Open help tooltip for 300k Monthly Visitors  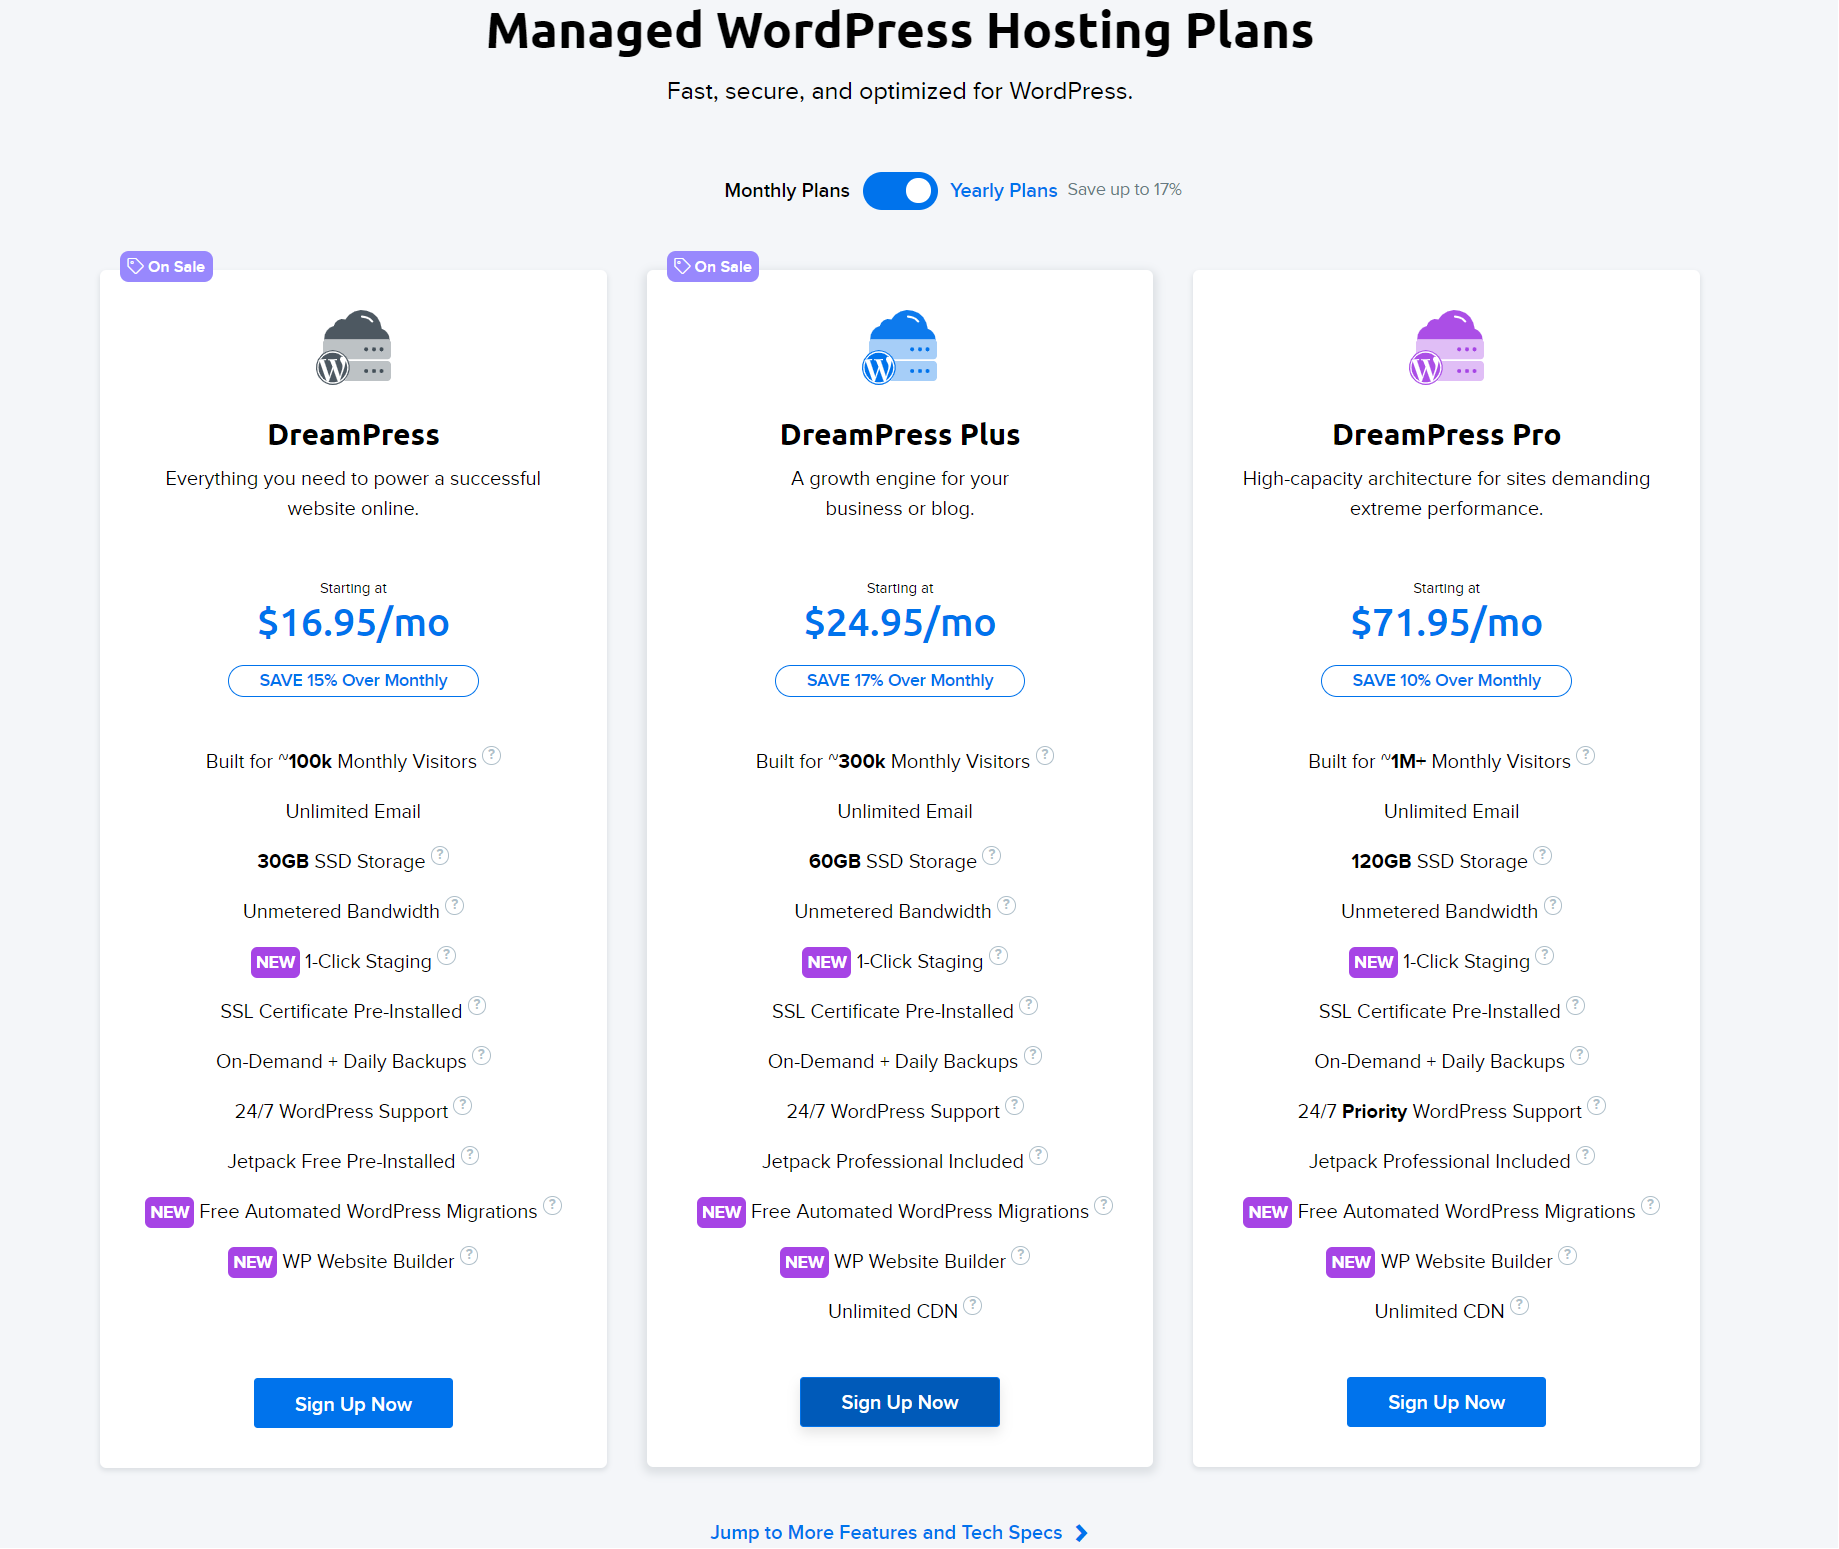pyautogui.click(x=1045, y=755)
